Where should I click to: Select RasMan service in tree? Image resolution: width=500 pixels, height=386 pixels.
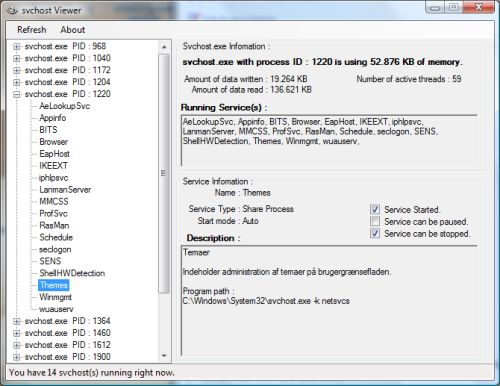pos(54,225)
